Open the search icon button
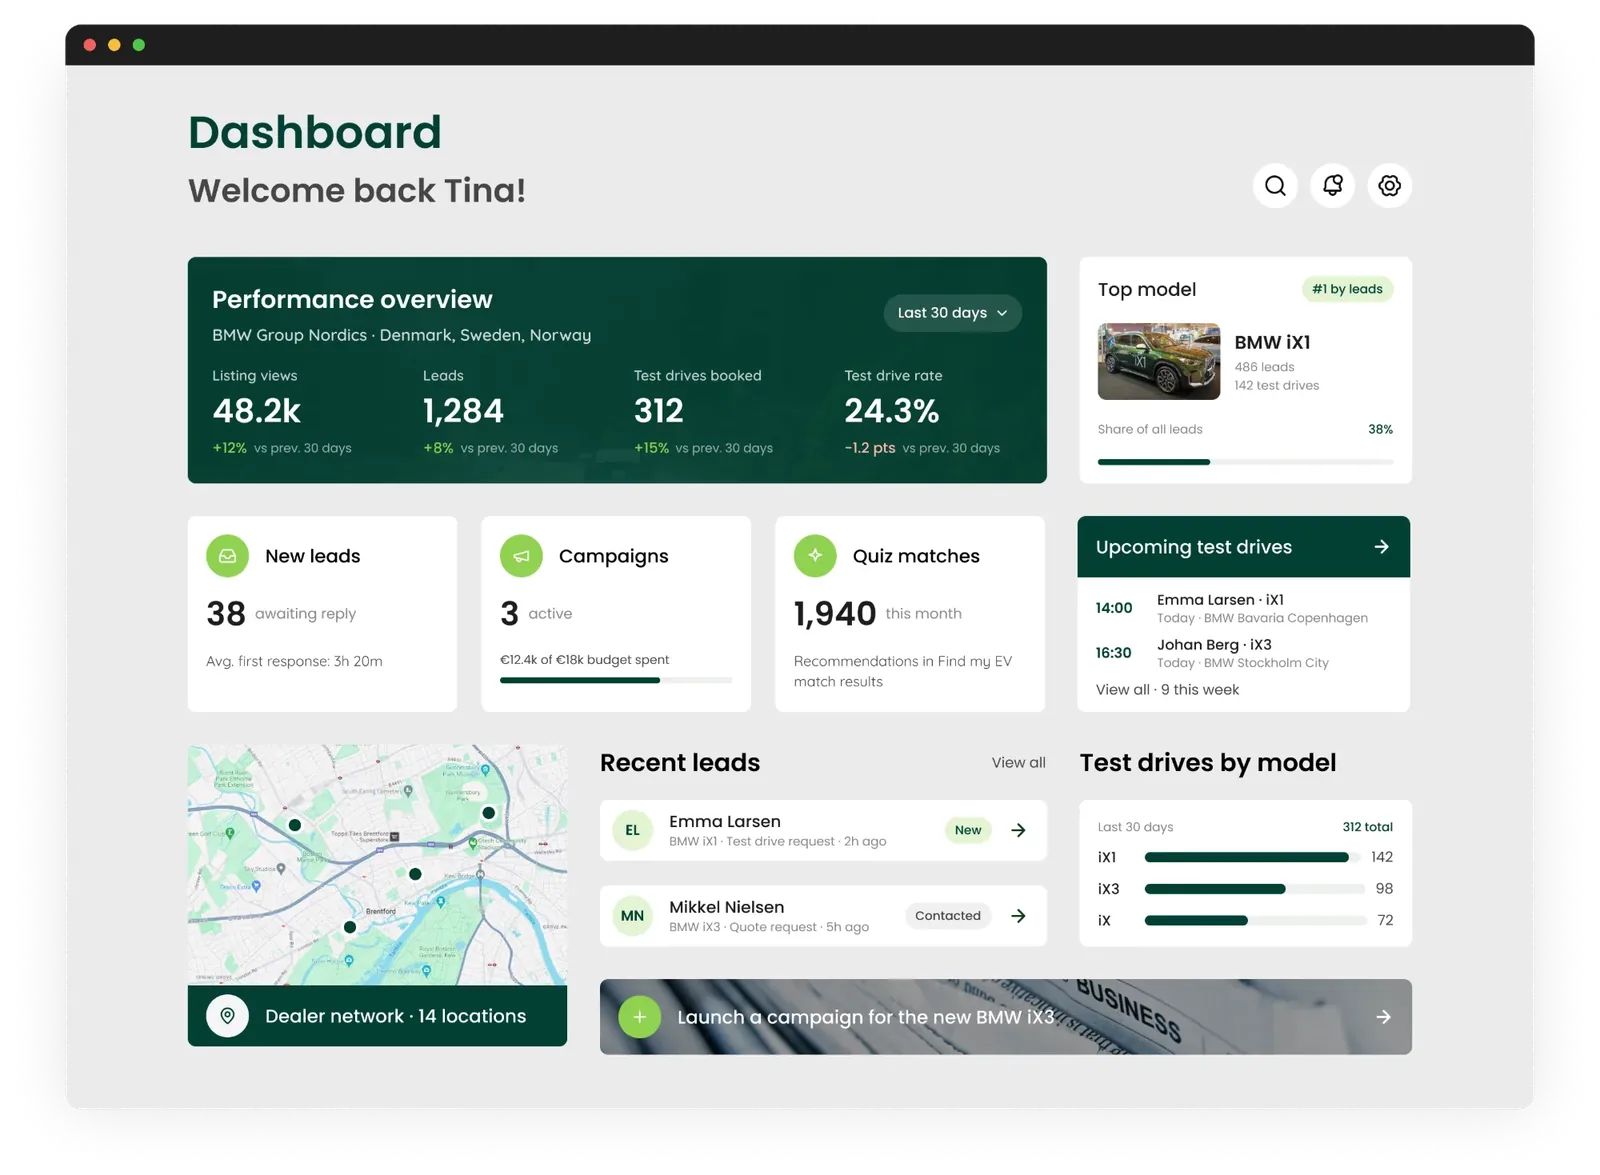 pos(1275,186)
